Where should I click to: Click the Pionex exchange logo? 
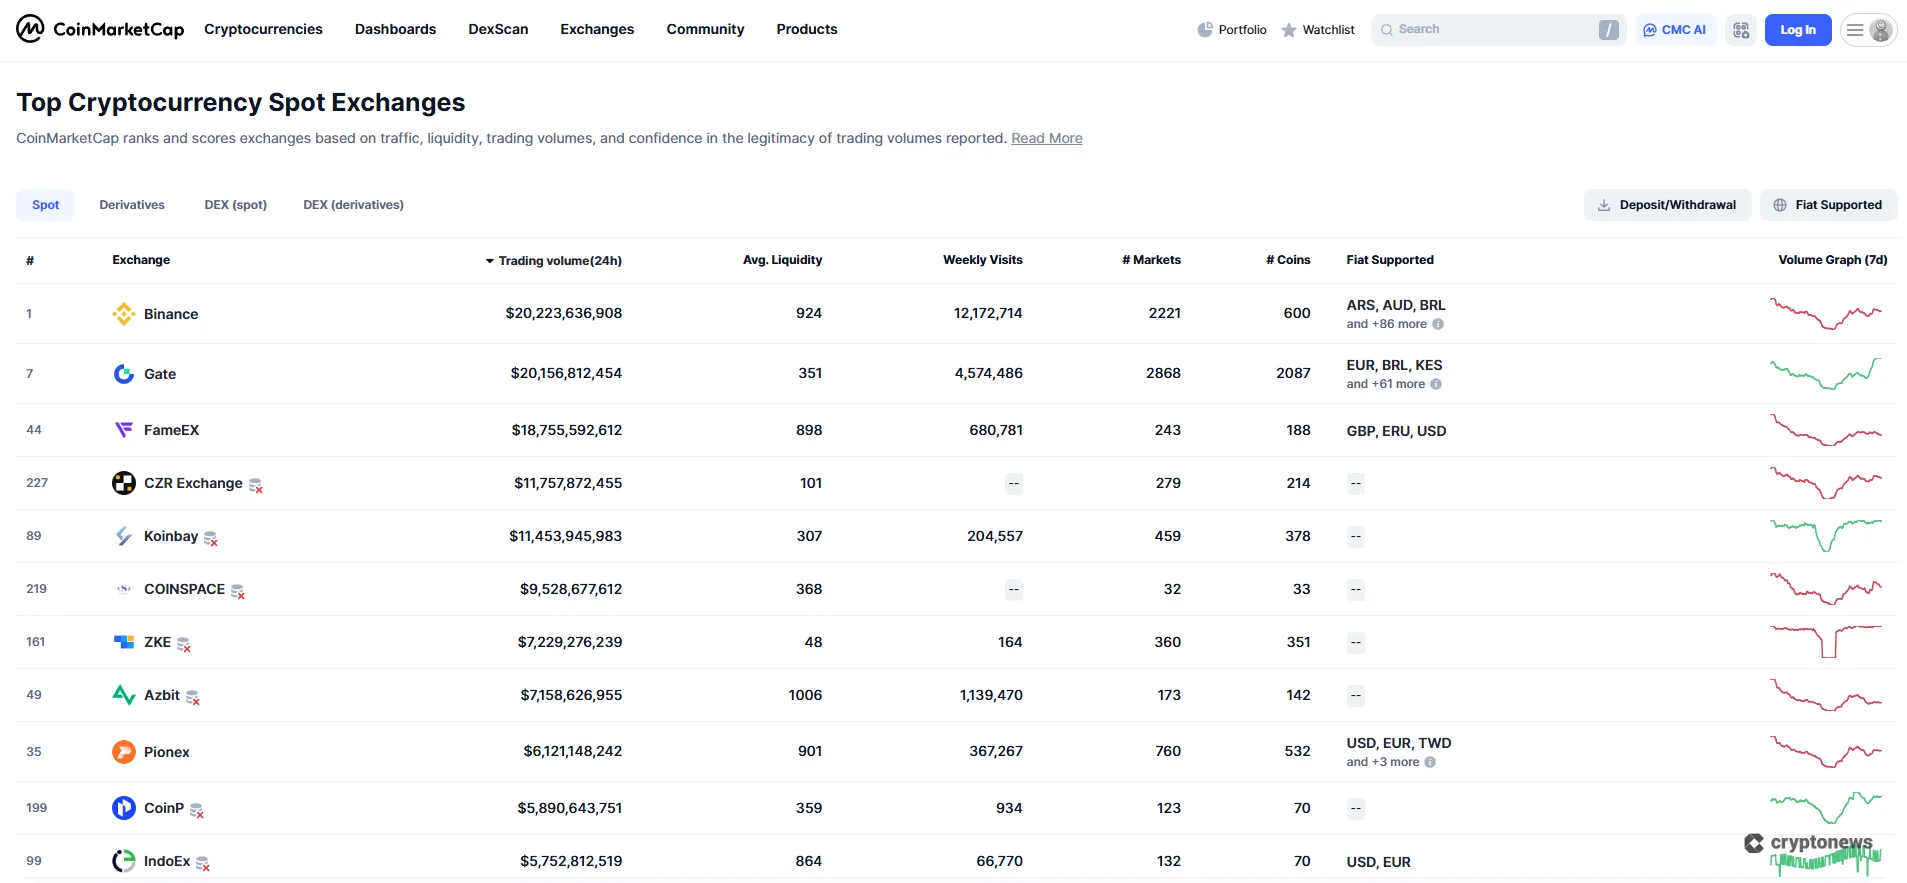[124, 752]
